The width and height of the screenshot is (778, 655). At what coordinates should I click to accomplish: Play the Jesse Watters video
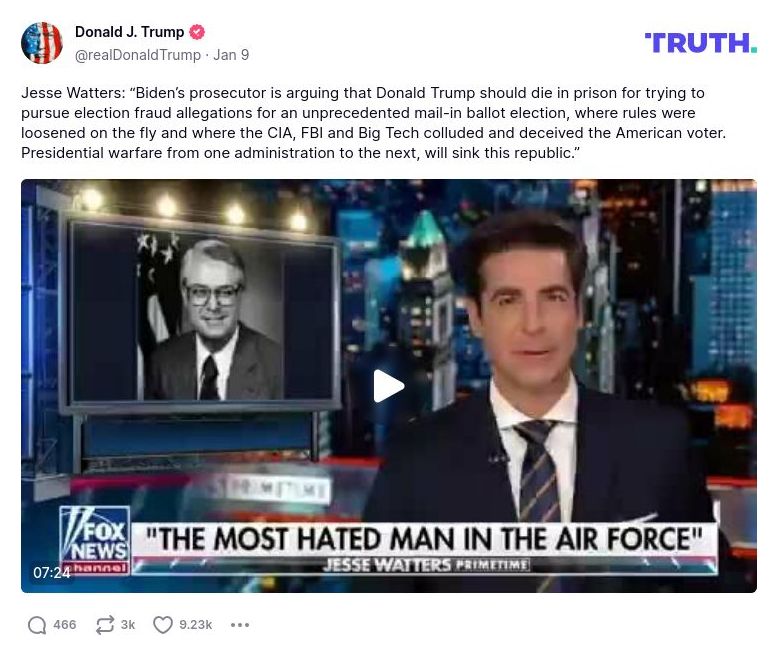pos(389,386)
